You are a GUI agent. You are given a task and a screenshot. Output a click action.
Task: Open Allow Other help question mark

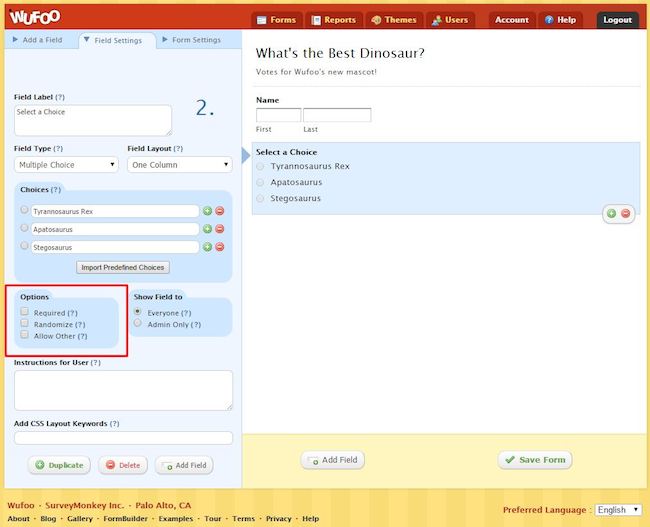click(x=82, y=336)
